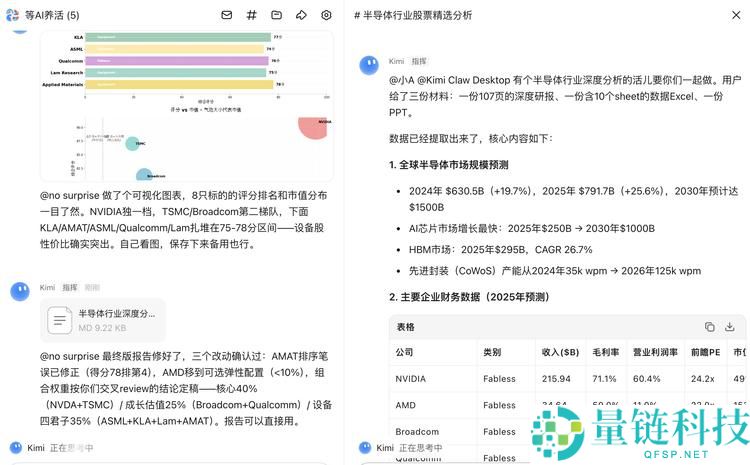The image size is (750, 465).
Task: Click Kimi 正在思考中 status in thread panel
Action: pyautogui.click(x=401, y=448)
